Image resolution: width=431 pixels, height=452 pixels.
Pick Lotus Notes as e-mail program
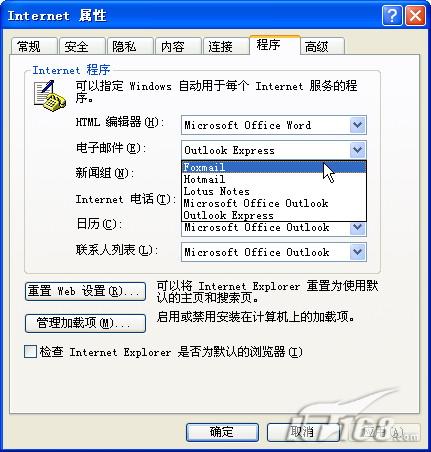click(274, 191)
